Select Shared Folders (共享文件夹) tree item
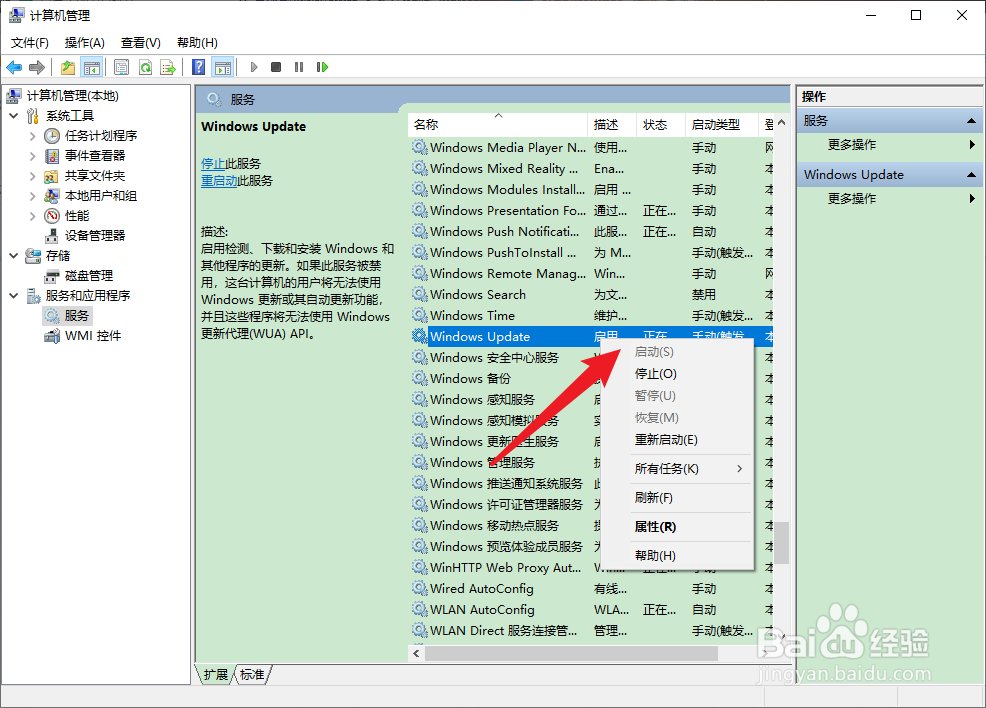Screen dimensions: 986x708 [x=94, y=176]
